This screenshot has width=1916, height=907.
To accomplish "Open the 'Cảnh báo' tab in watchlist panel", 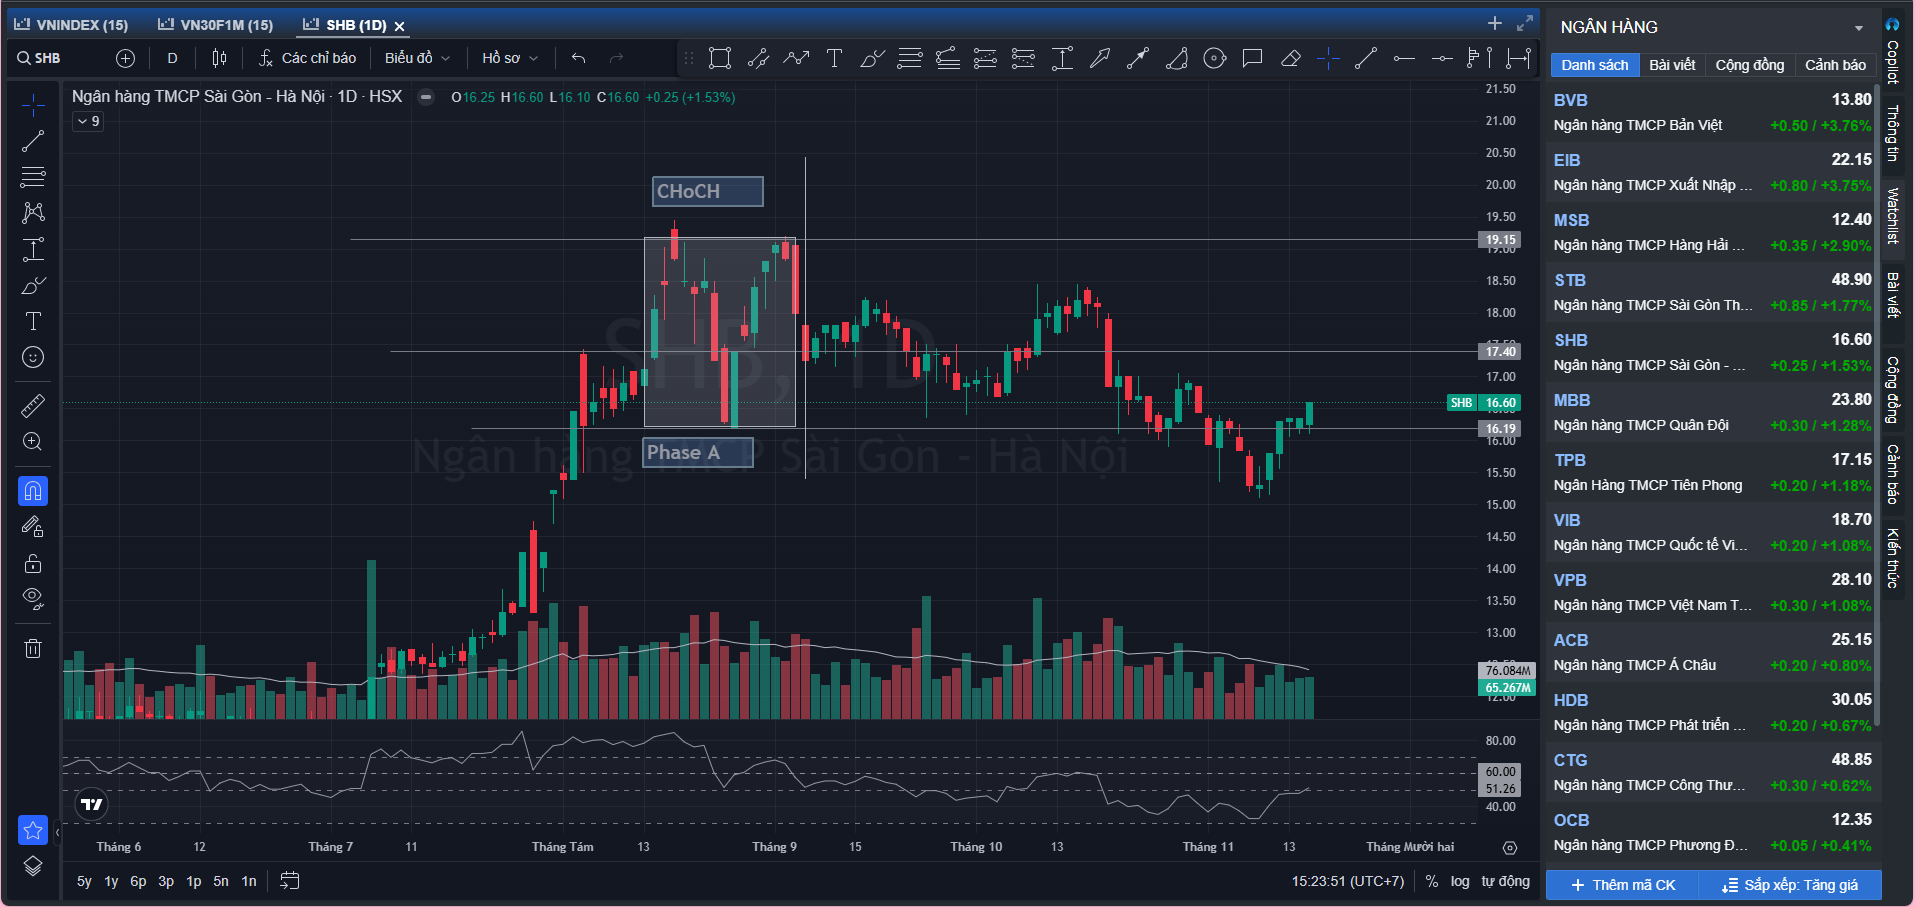I will (x=1835, y=65).
